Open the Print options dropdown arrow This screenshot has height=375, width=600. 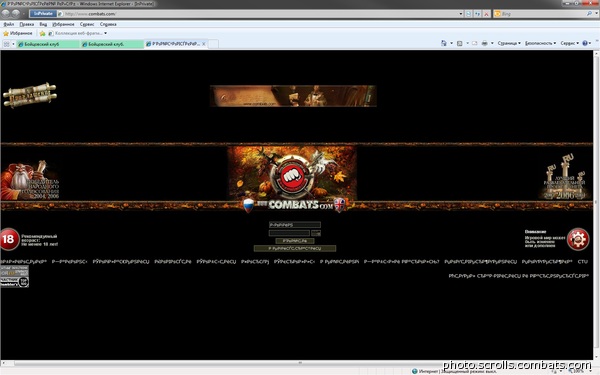click(x=492, y=43)
